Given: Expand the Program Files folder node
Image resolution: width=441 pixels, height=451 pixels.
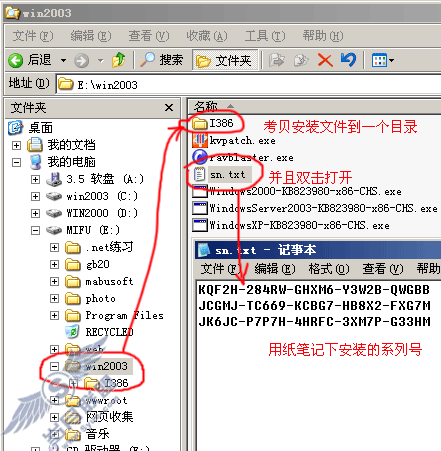Looking at the screenshot, I should 54,315.
